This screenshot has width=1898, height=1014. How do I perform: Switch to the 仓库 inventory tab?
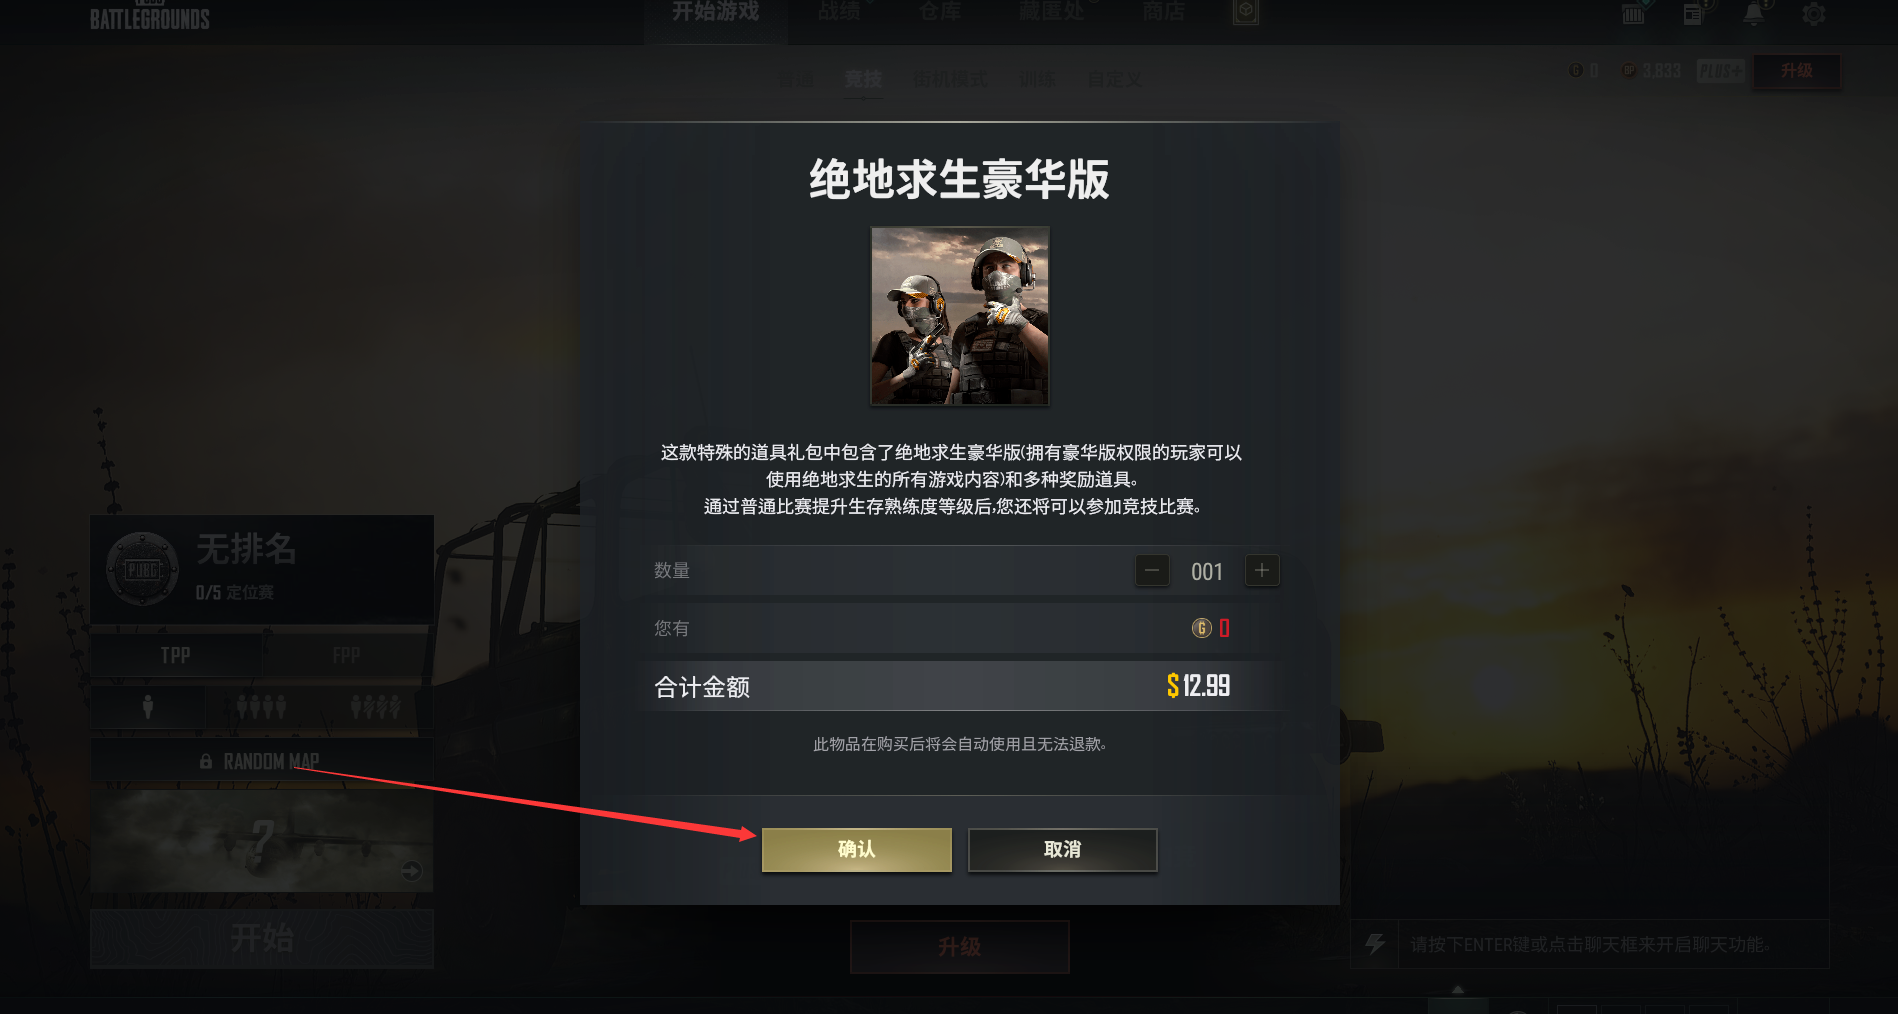tap(940, 12)
